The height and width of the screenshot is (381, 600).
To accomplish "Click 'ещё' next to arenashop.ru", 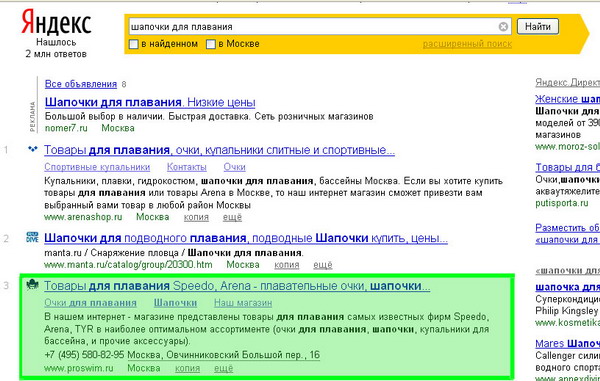I will 232,217.
